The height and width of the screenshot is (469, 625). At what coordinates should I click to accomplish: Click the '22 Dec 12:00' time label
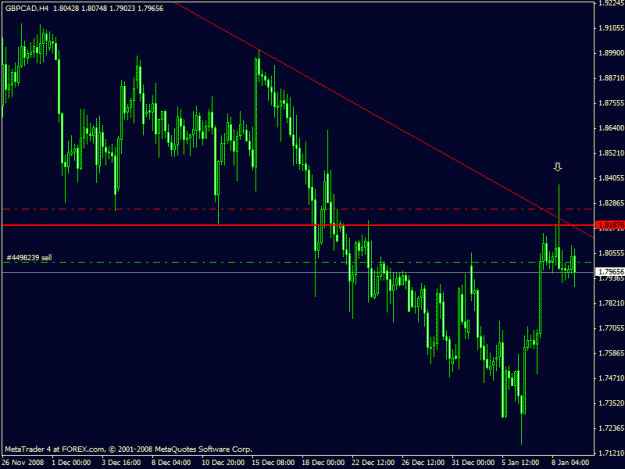point(373,463)
